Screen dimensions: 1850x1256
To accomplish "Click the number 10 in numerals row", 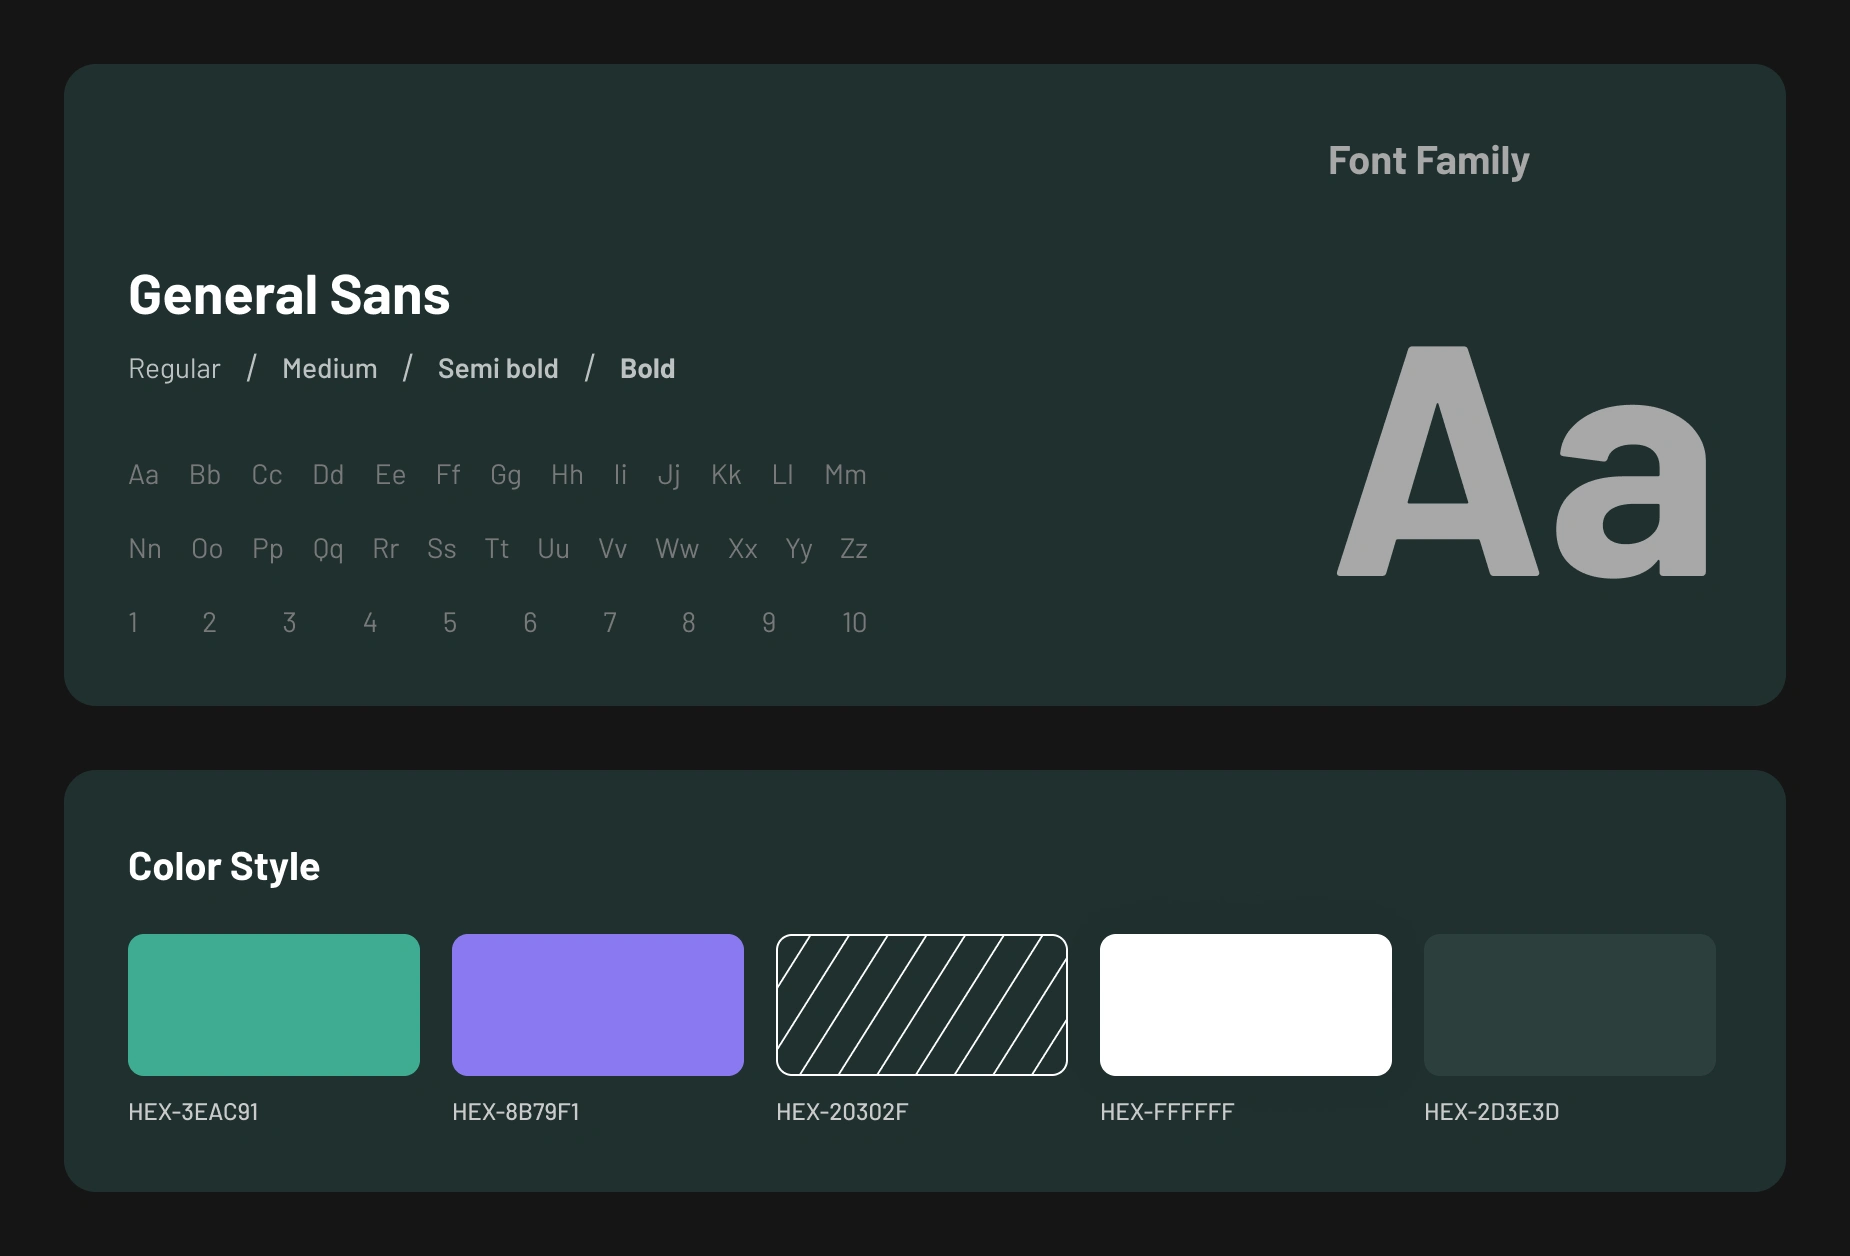I will point(854,623).
